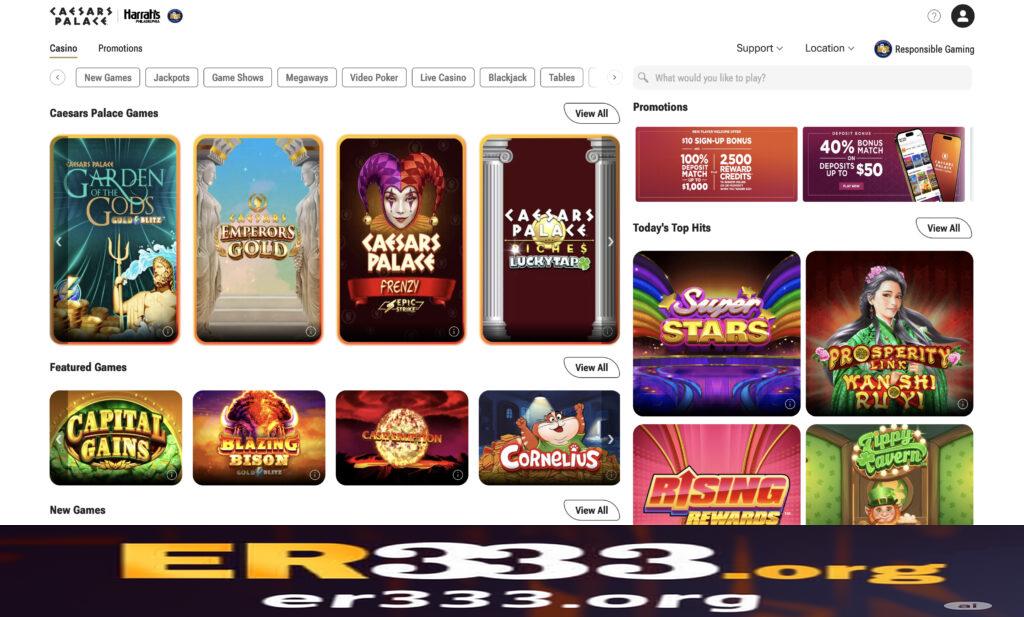Click the help question mark icon
The image size is (1024, 617).
tap(934, 16)
